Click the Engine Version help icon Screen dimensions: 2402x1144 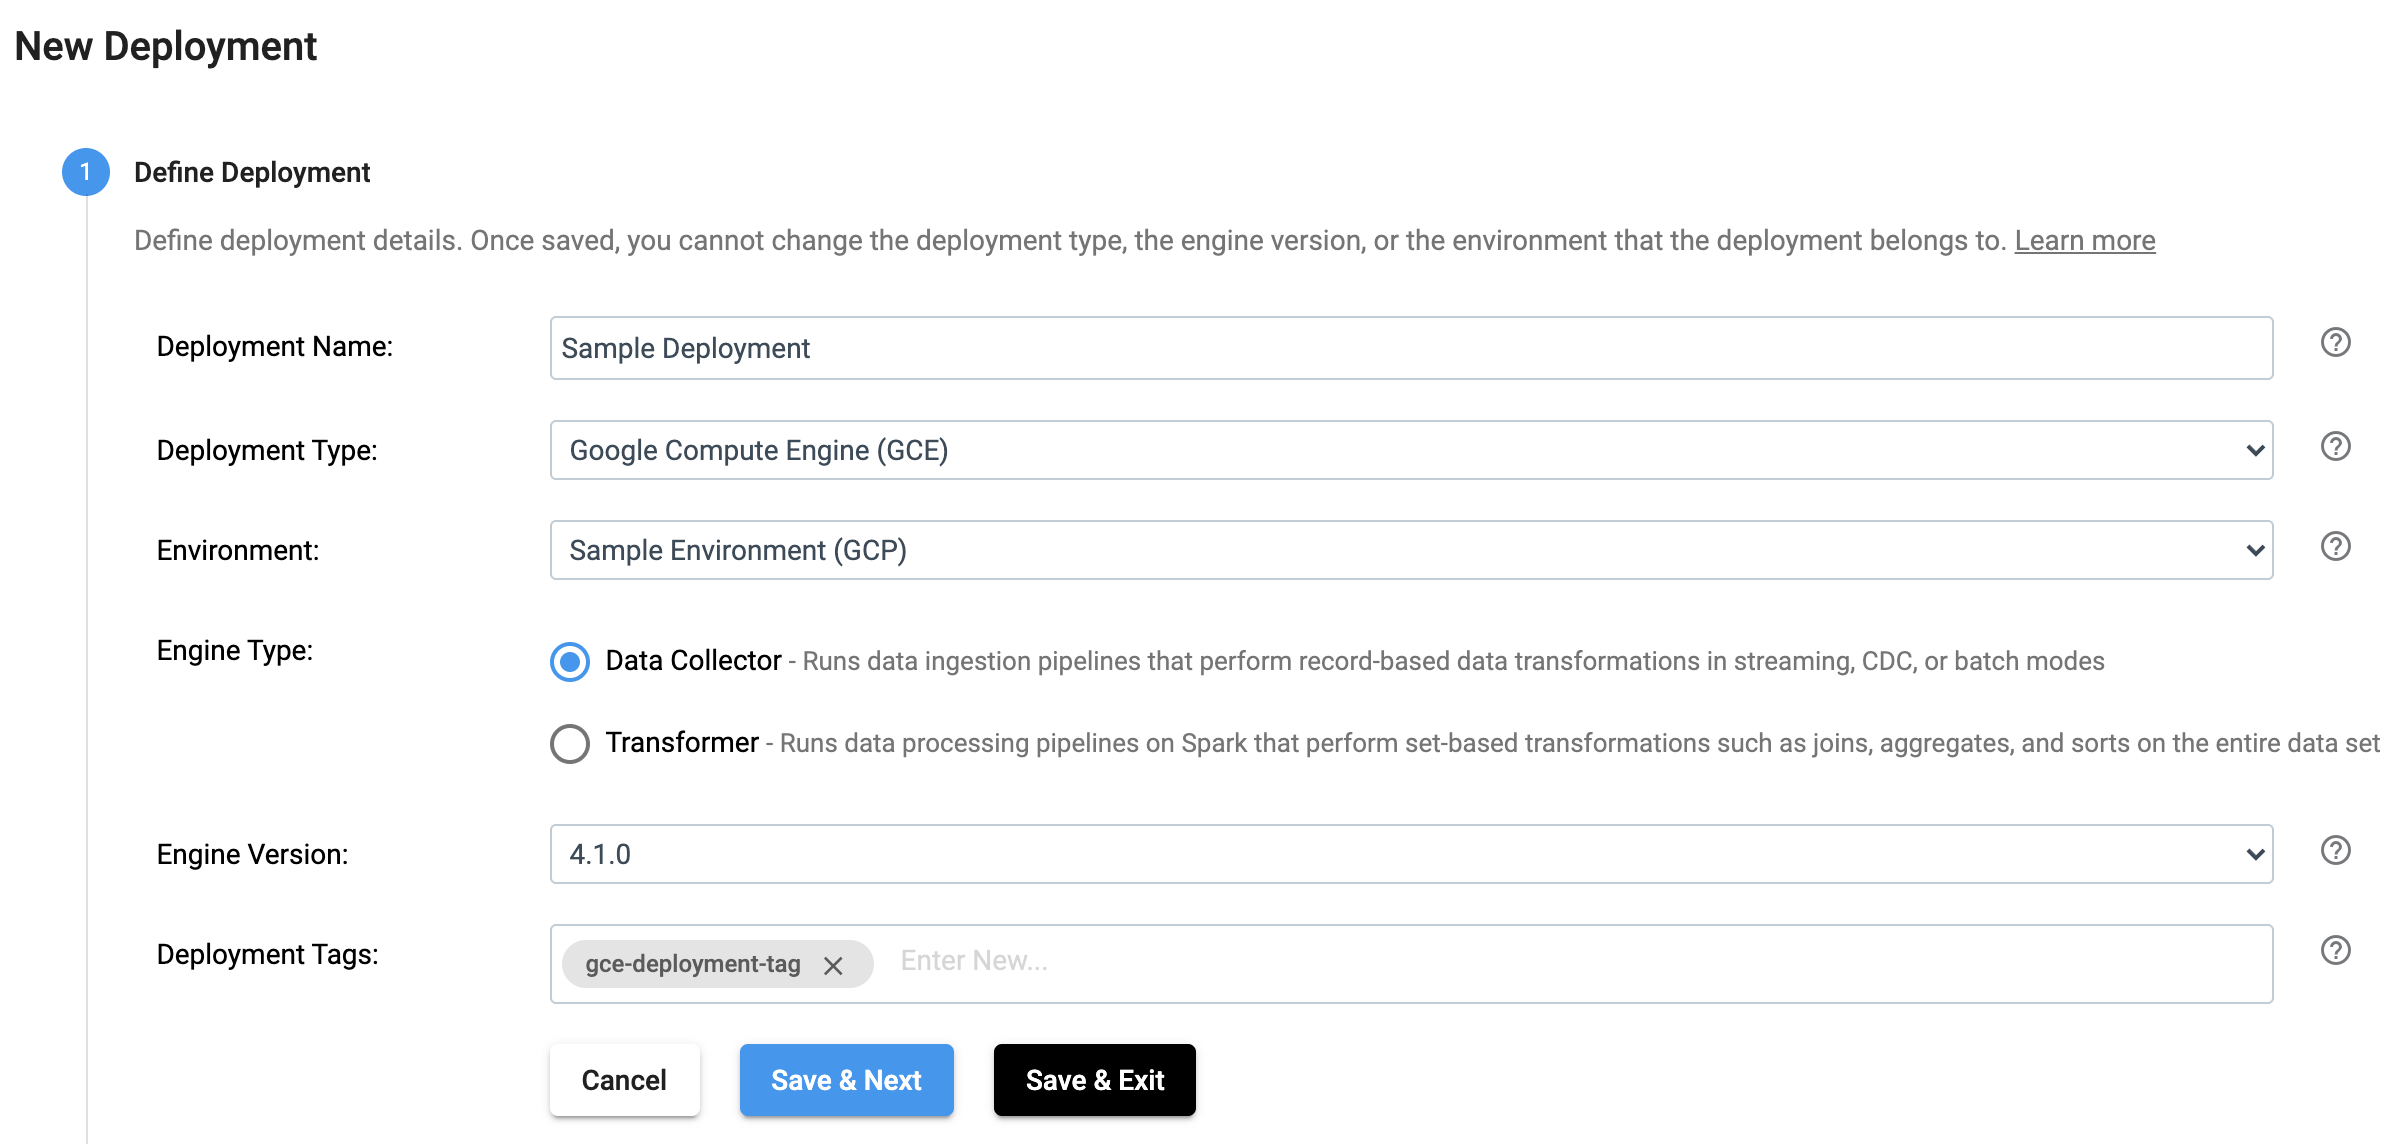2337,851
